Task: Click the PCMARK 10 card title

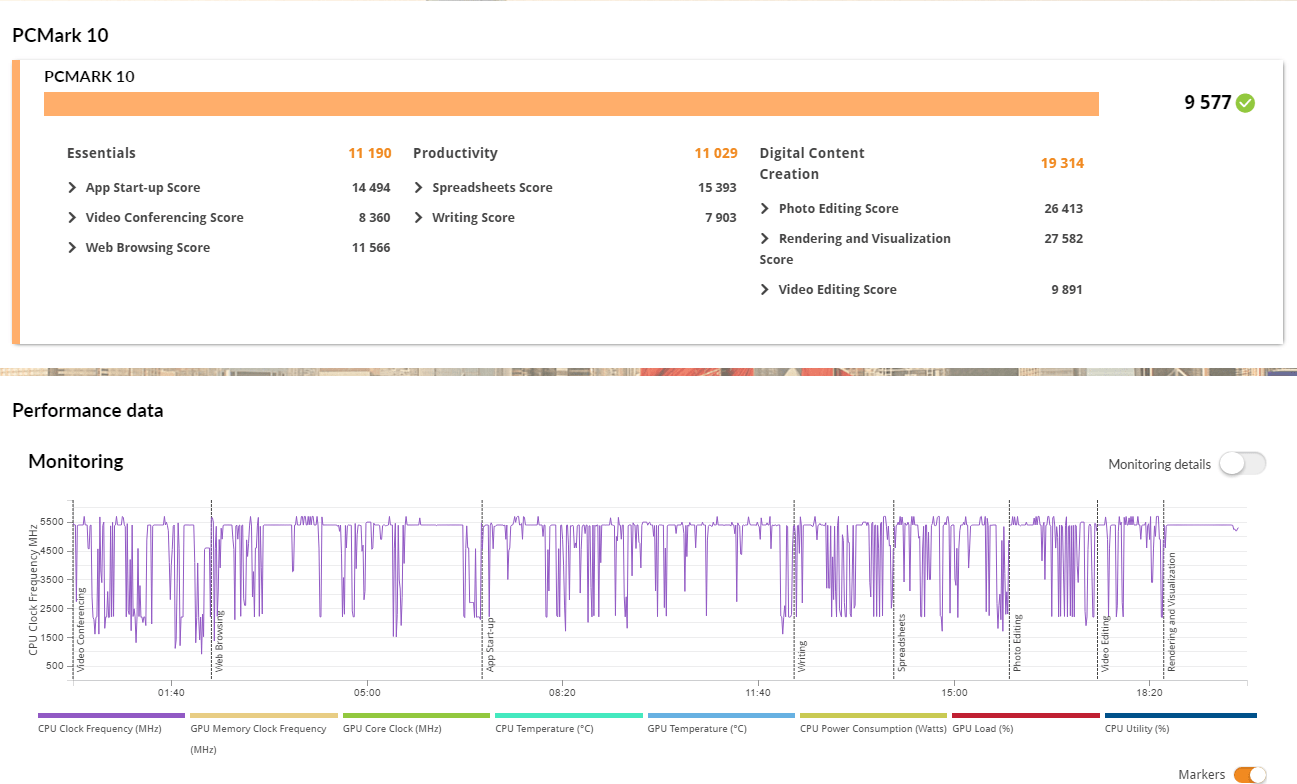Action: point(90,76)
